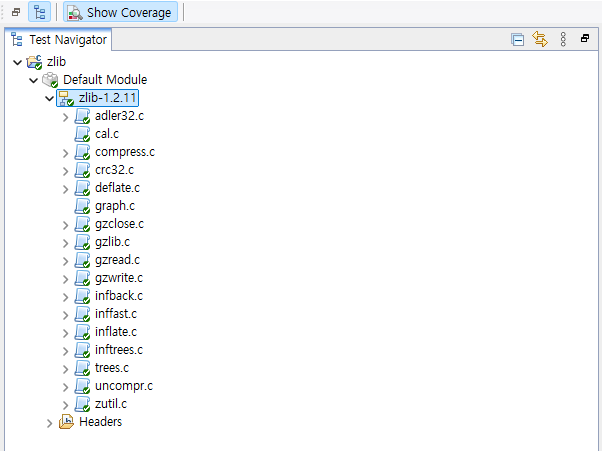This screenshot has width=602, height=451.
Task: Click the cal.c file icon
Action: (83, 134)
